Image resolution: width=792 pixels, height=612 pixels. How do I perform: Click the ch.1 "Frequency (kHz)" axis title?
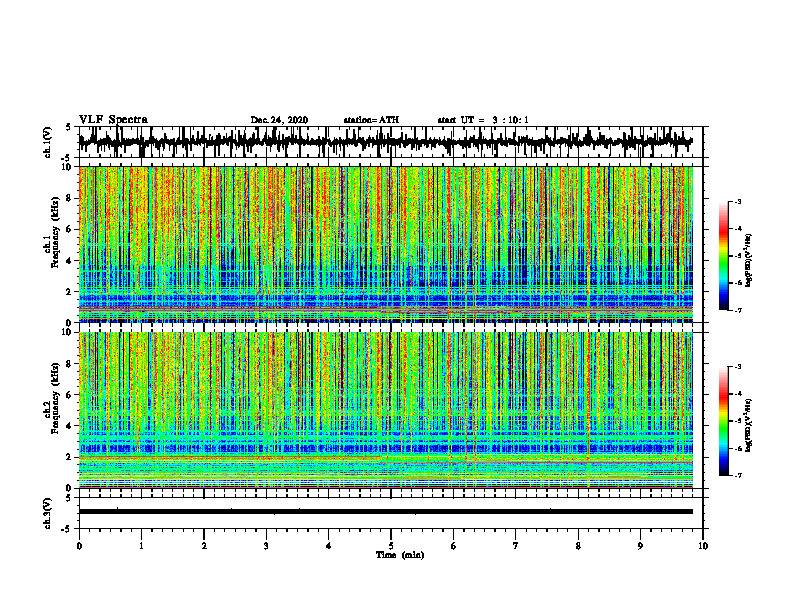[56, 233]
